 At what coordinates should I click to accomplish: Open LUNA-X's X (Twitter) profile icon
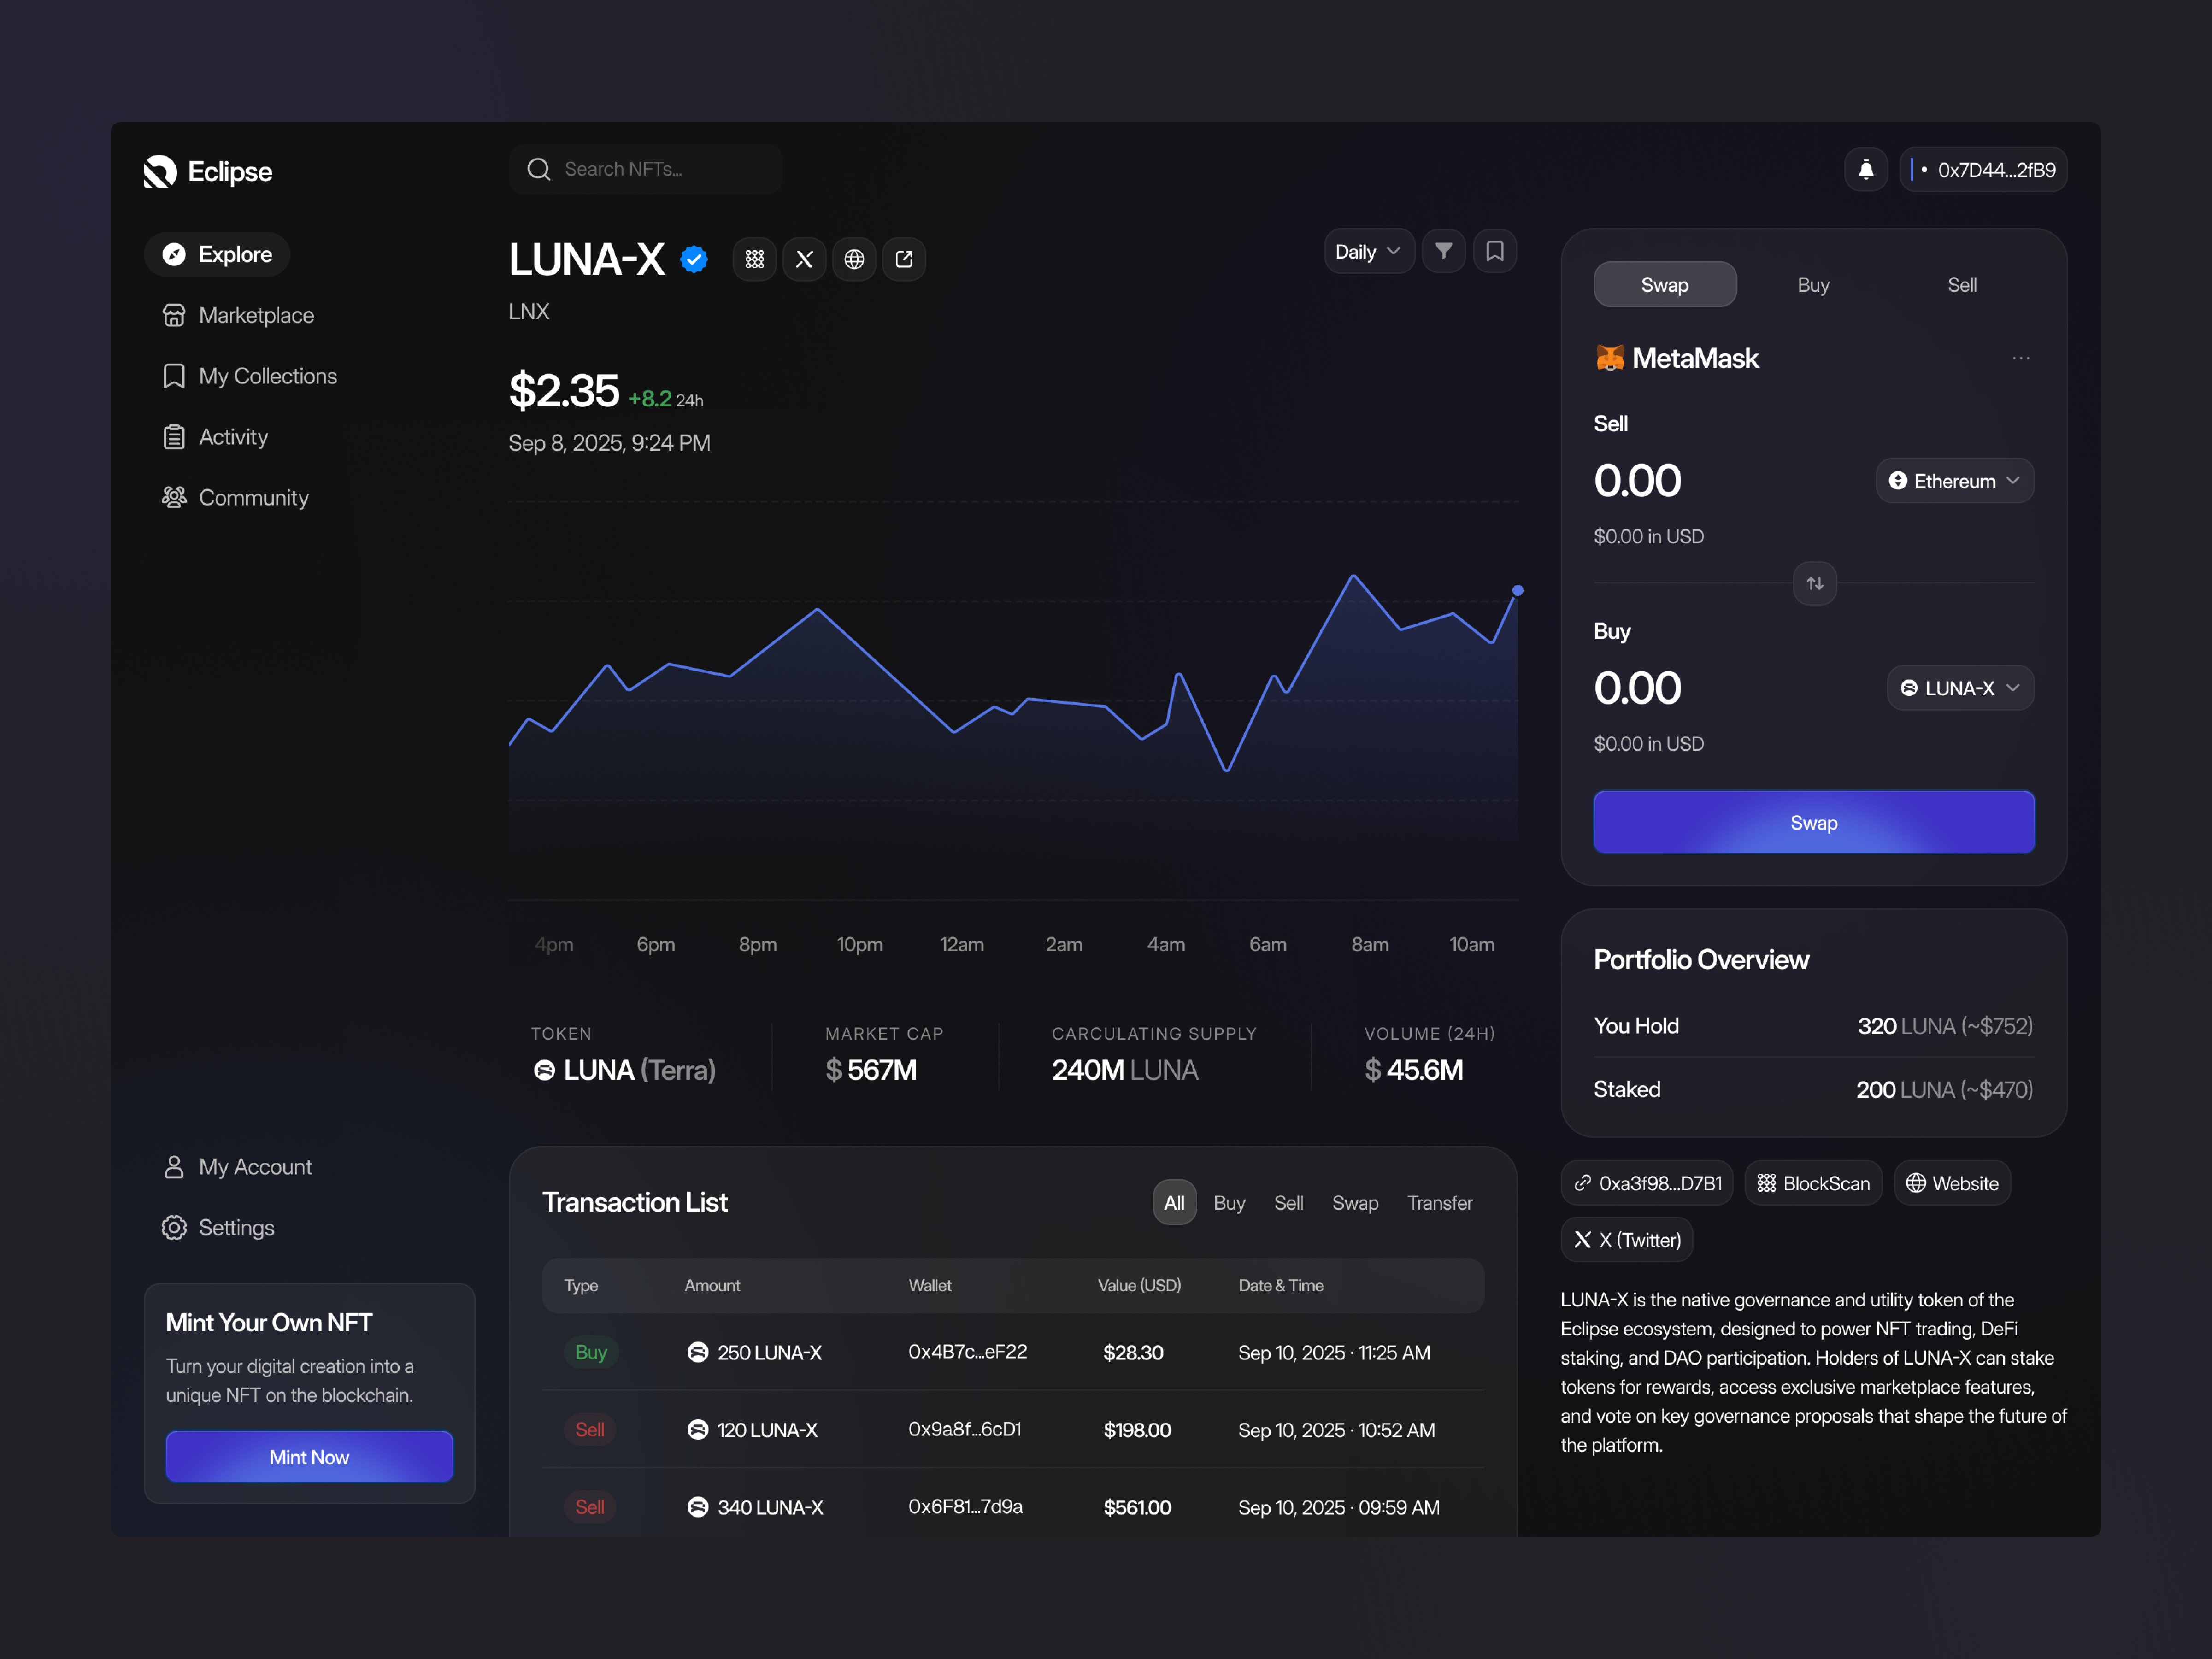(x=804, y=259)
